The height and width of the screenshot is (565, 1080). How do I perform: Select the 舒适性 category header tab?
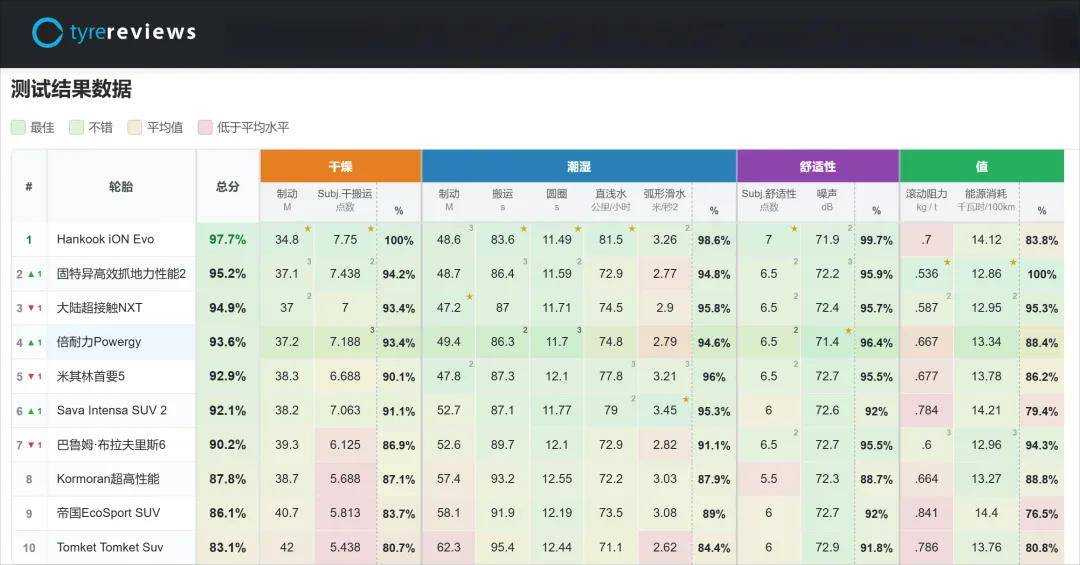tap(818, 166)
